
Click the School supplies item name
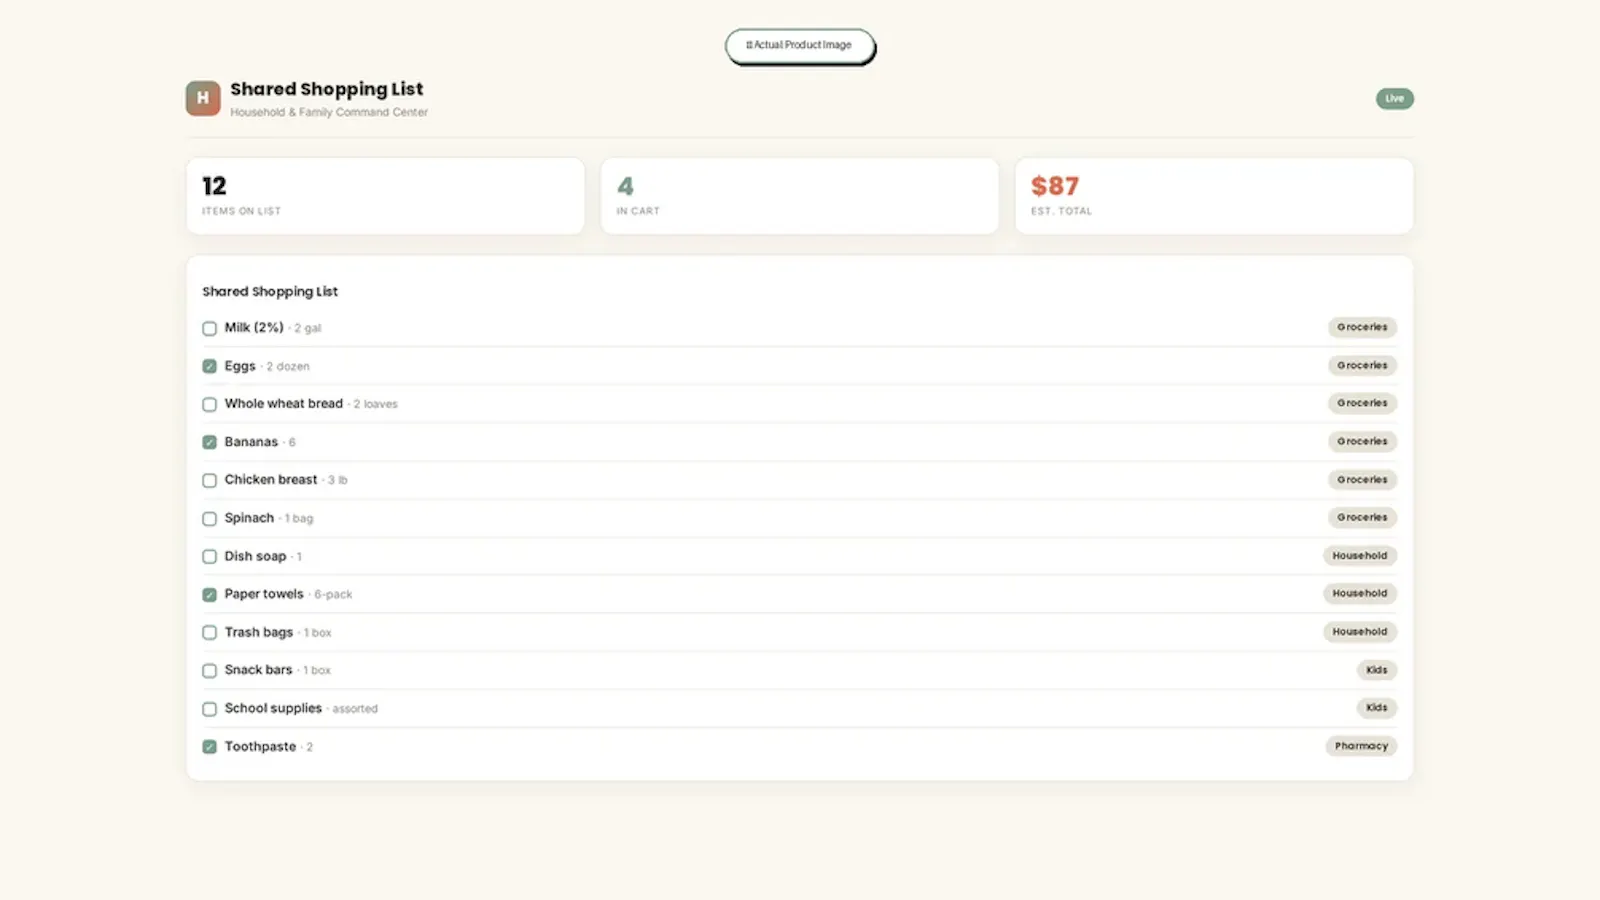coord(273,708)
